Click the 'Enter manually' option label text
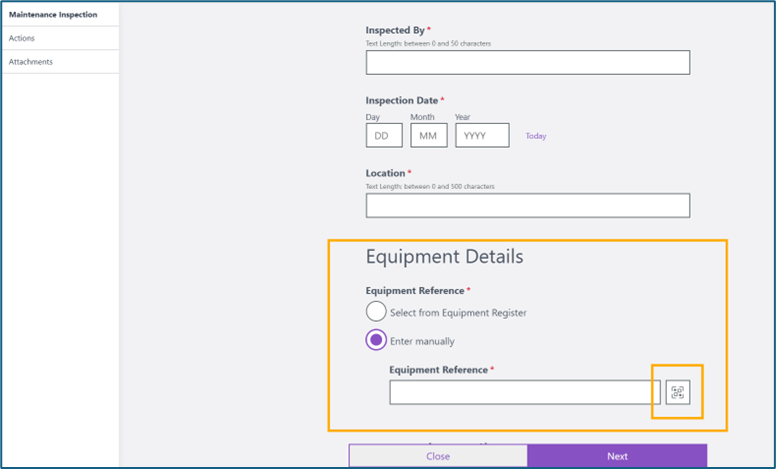 click(422, 341)
